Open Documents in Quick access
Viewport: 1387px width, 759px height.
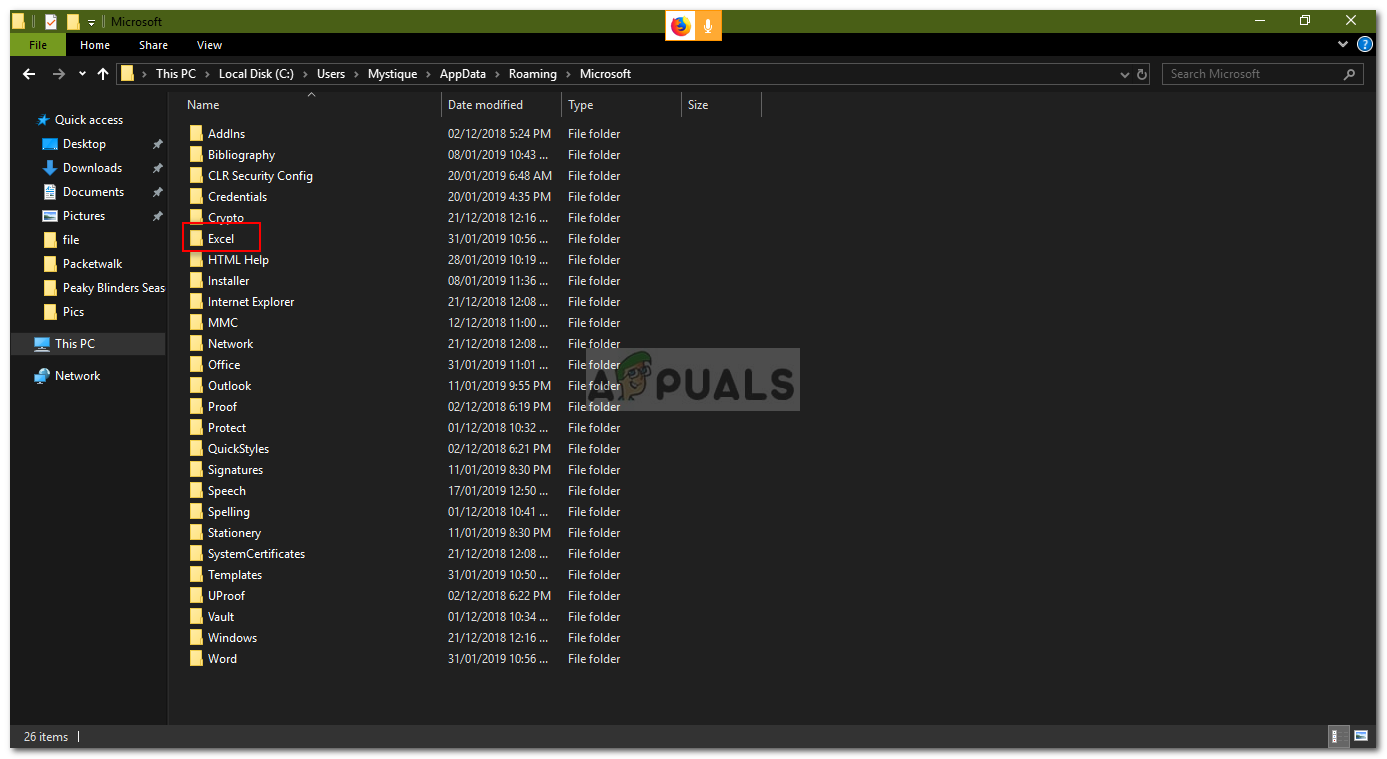(93, 192)
